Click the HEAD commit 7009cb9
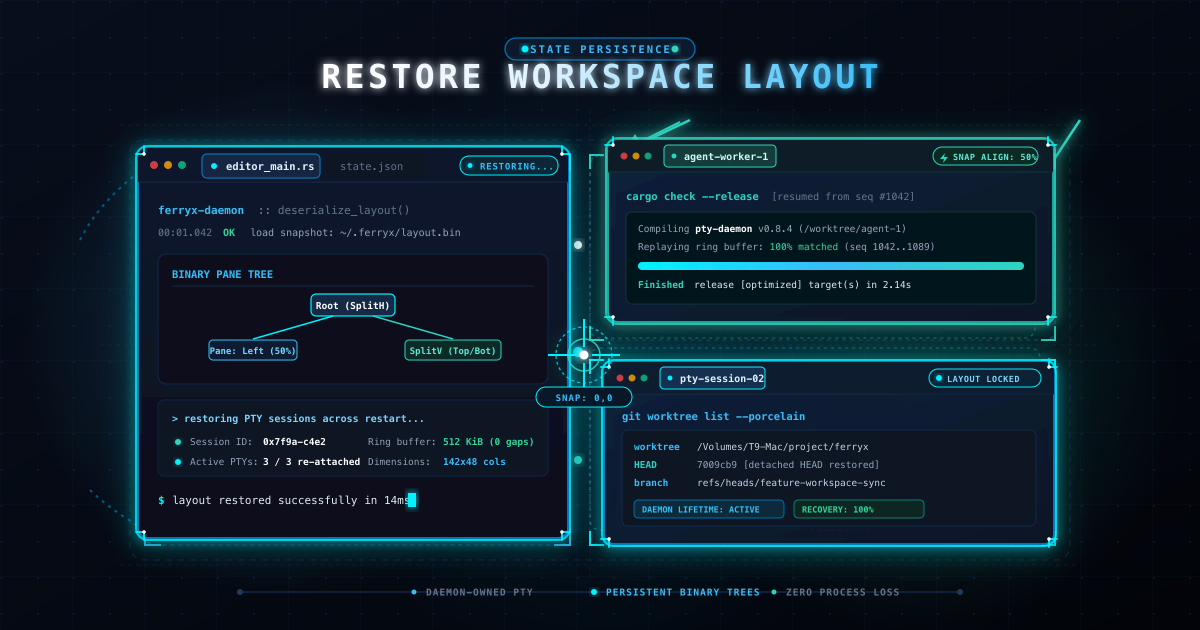 pyautogui.click(x=719, y=465)
